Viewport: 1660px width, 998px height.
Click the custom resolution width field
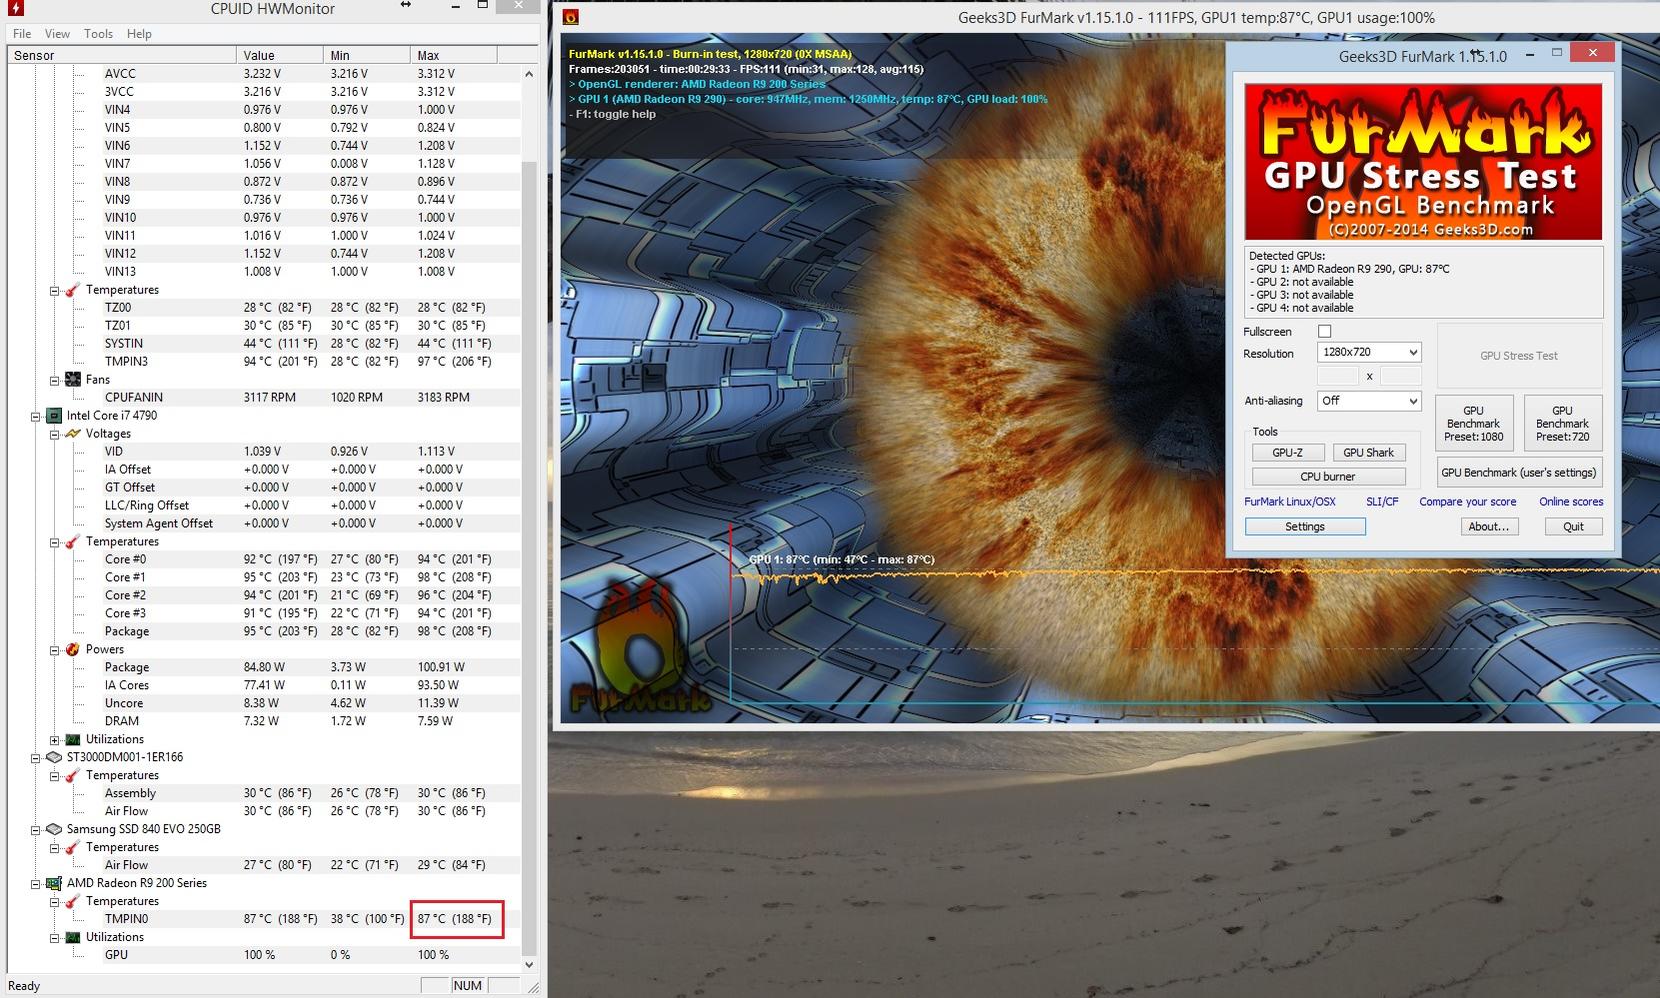click(1337, 376)
